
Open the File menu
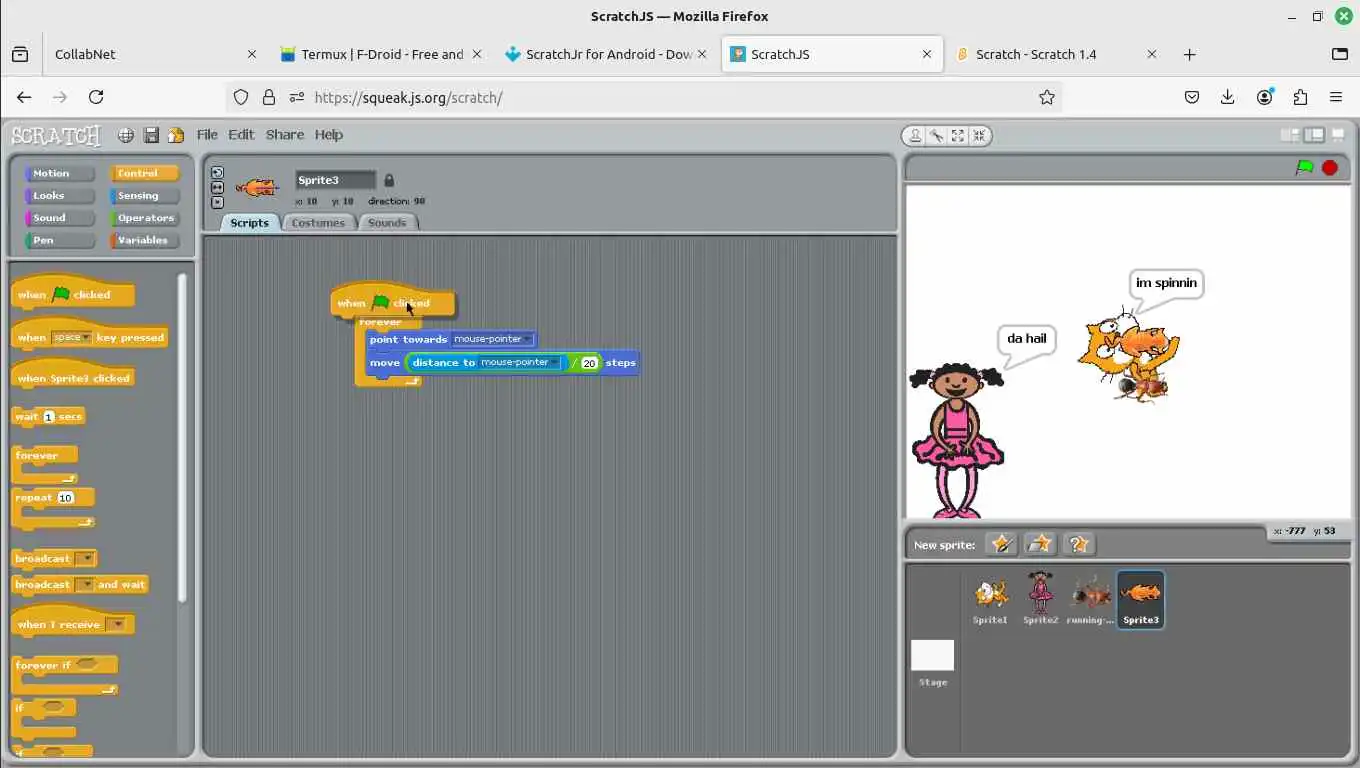pos(207,135)
